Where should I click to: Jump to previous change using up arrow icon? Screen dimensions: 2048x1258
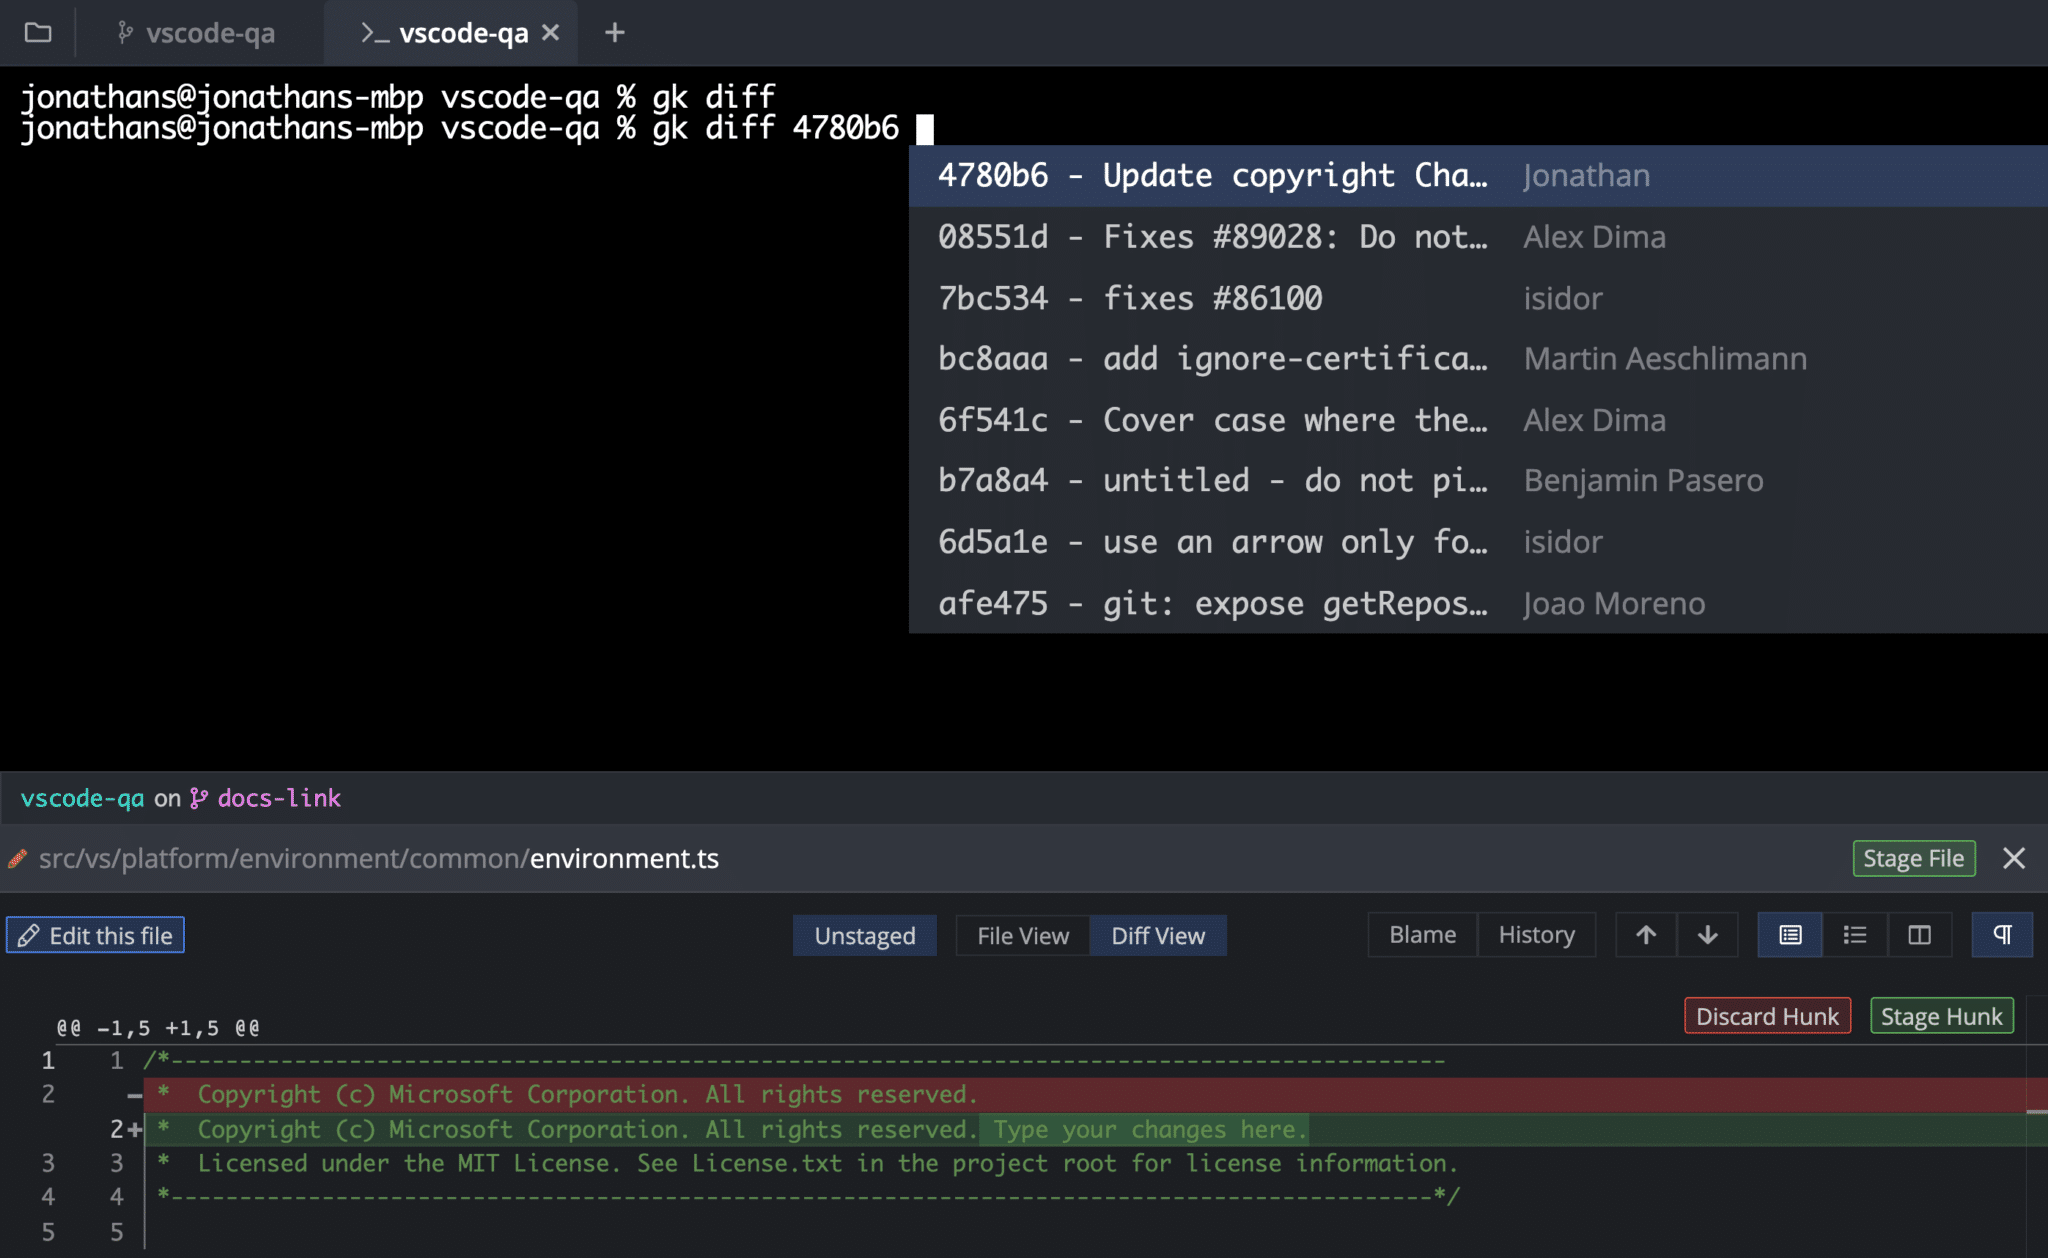[1645, 934]
